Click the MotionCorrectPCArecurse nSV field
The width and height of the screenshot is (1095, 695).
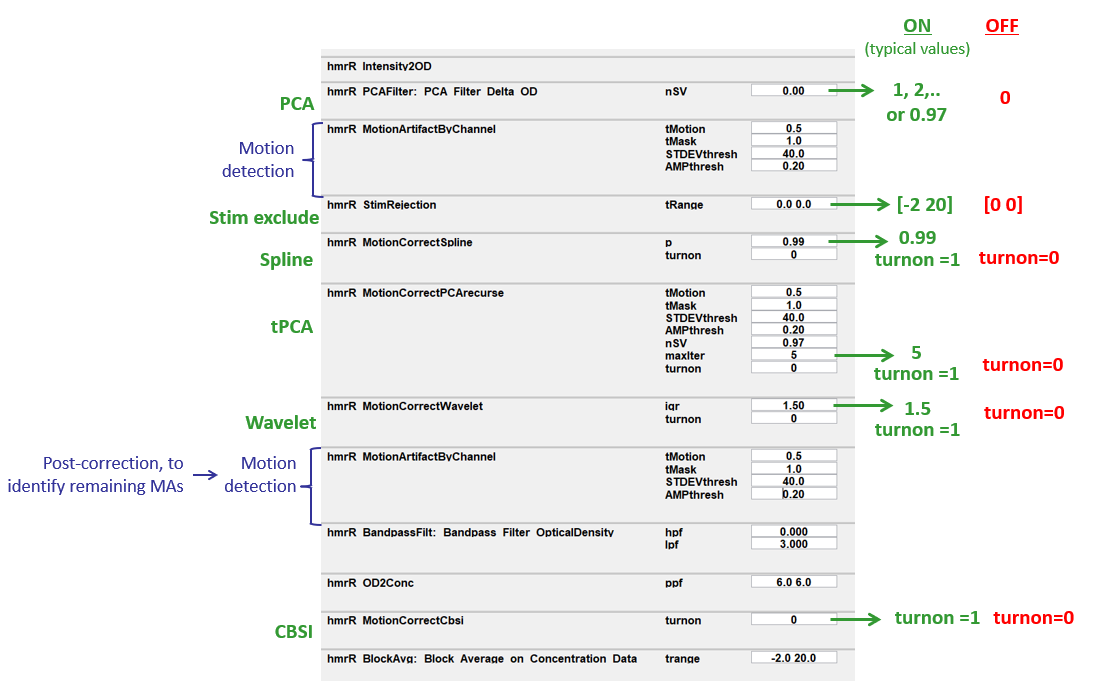(793, 343)
